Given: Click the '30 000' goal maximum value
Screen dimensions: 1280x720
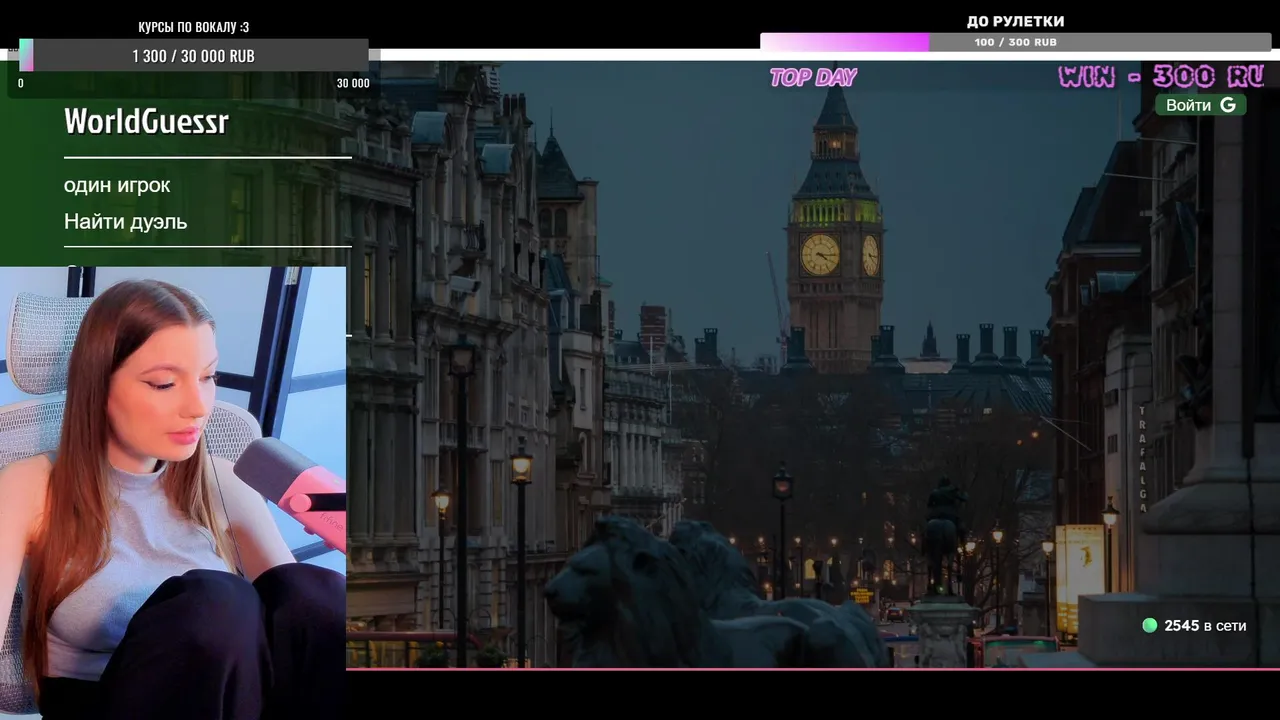Looking at the screenshot, I should [x=353, y=83].
